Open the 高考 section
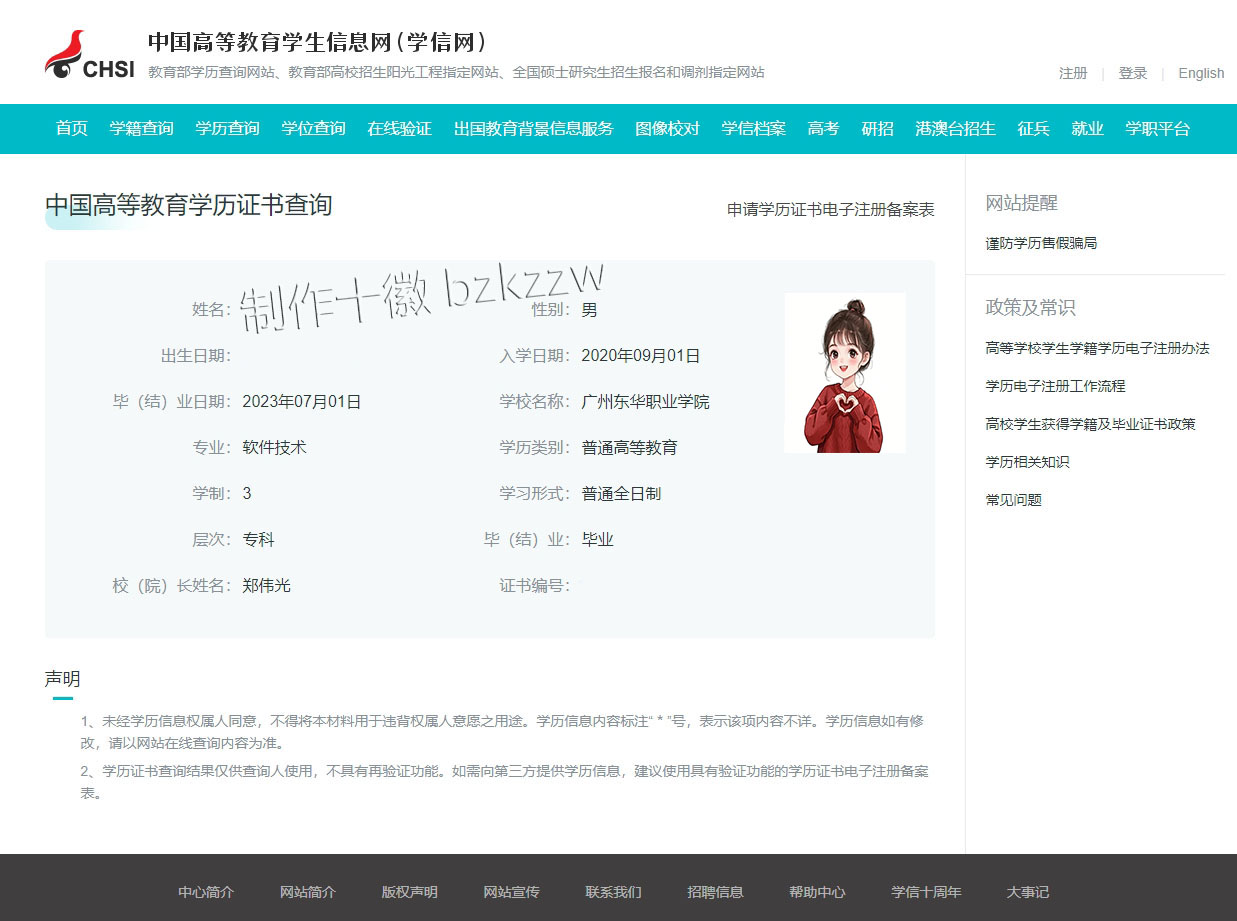The height and width of the screenshot is (921, 1237). click(x=823, y=128)
